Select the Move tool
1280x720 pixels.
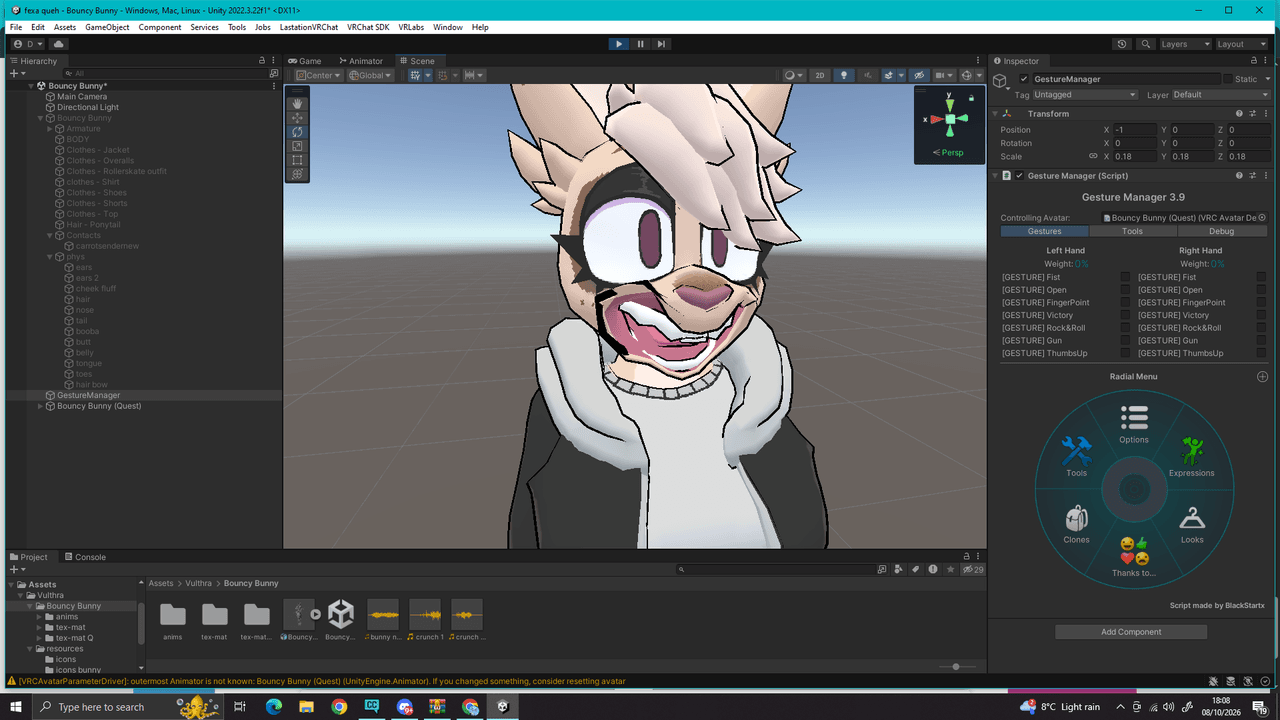297,118
